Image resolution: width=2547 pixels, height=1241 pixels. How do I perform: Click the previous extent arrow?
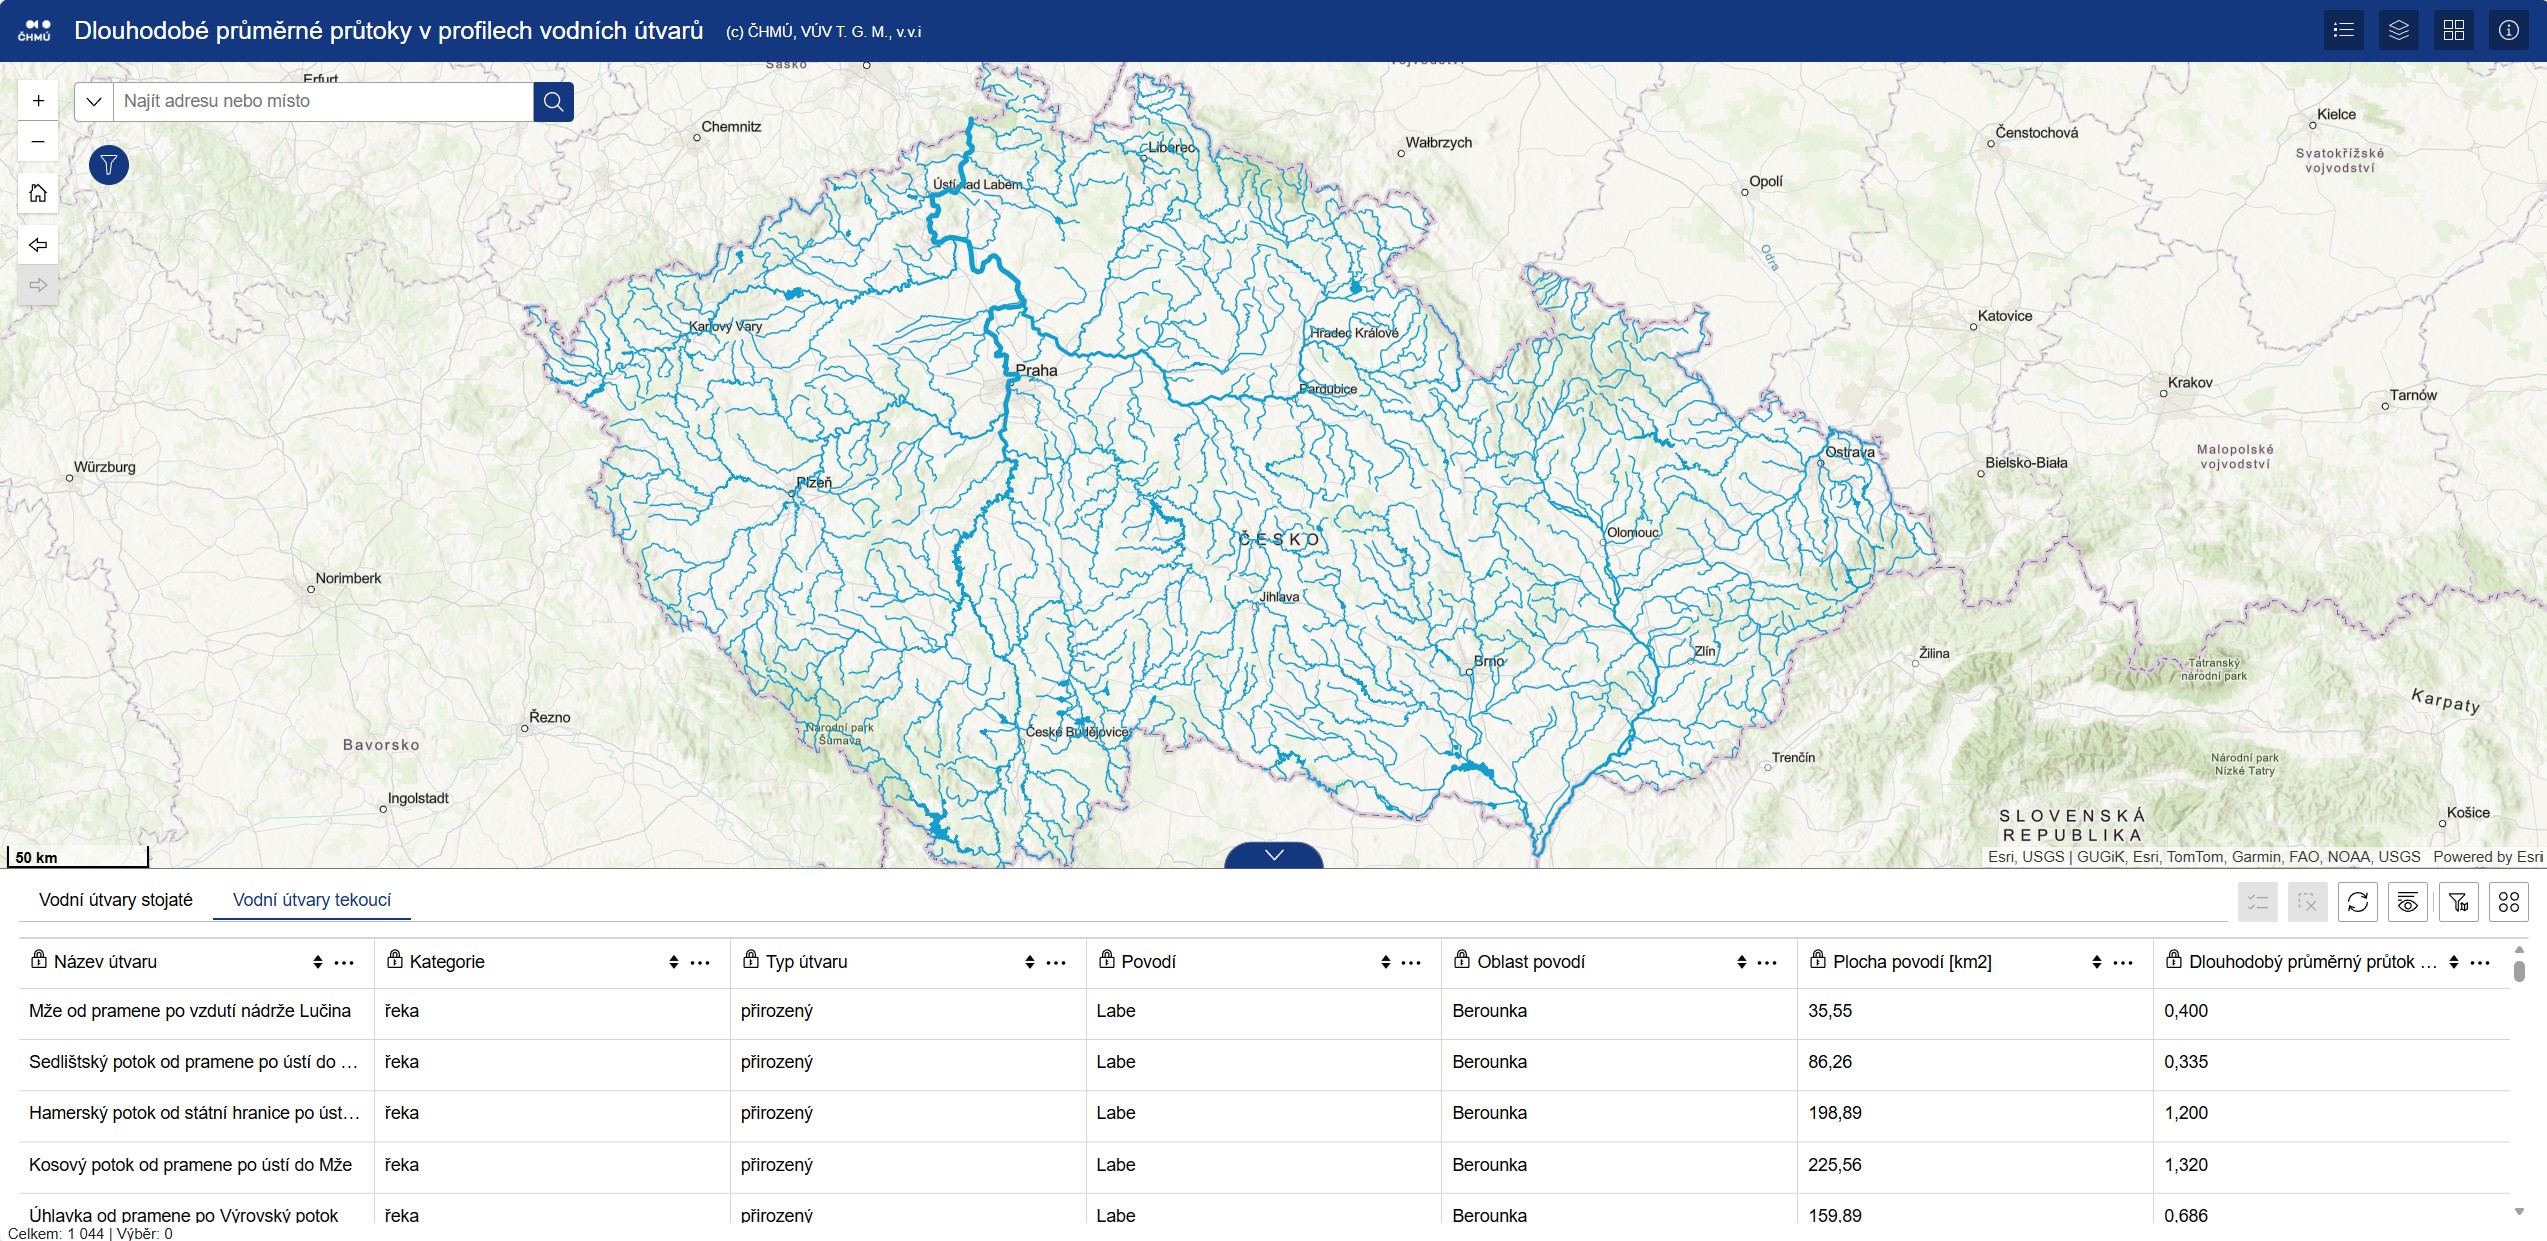38,244
